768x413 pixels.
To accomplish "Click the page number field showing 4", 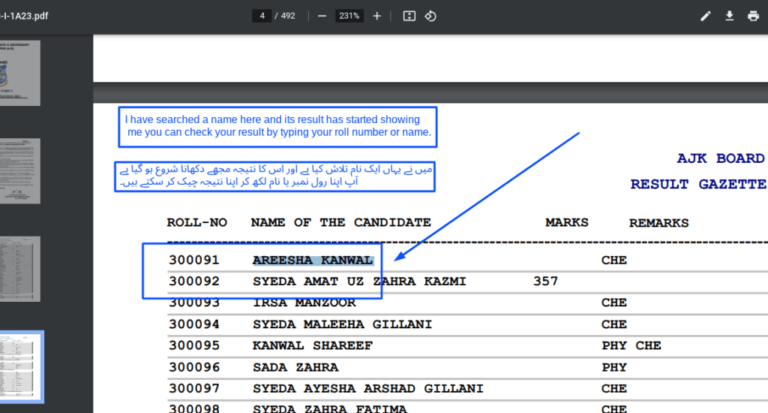I will 262,16.
